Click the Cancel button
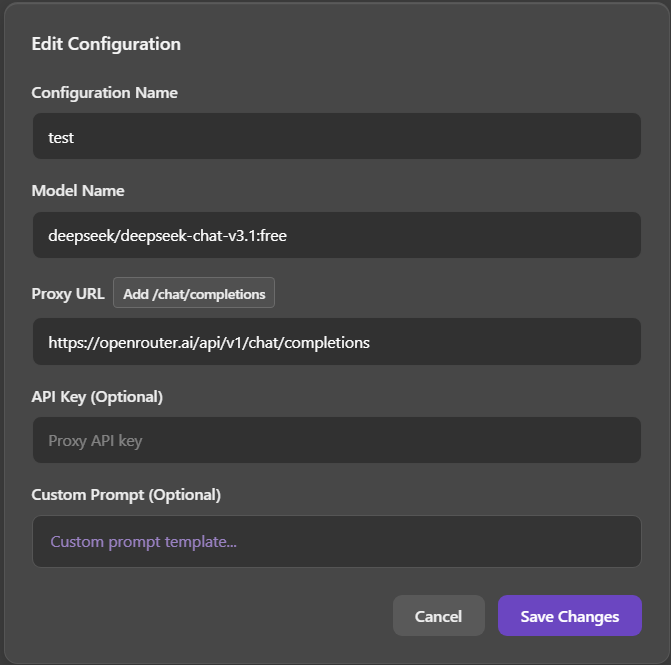 click(438, 616)
